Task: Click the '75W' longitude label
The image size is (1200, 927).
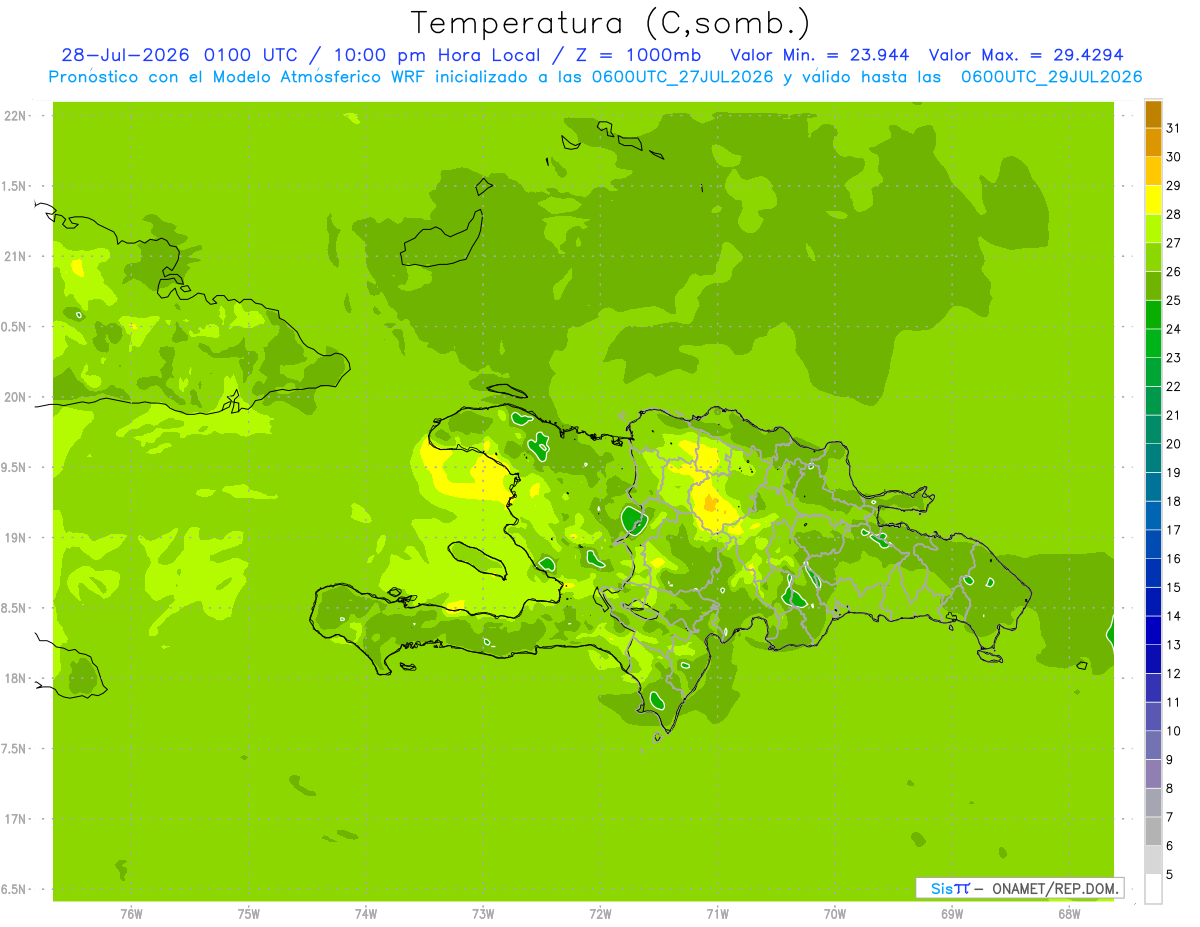Action: 249,914
